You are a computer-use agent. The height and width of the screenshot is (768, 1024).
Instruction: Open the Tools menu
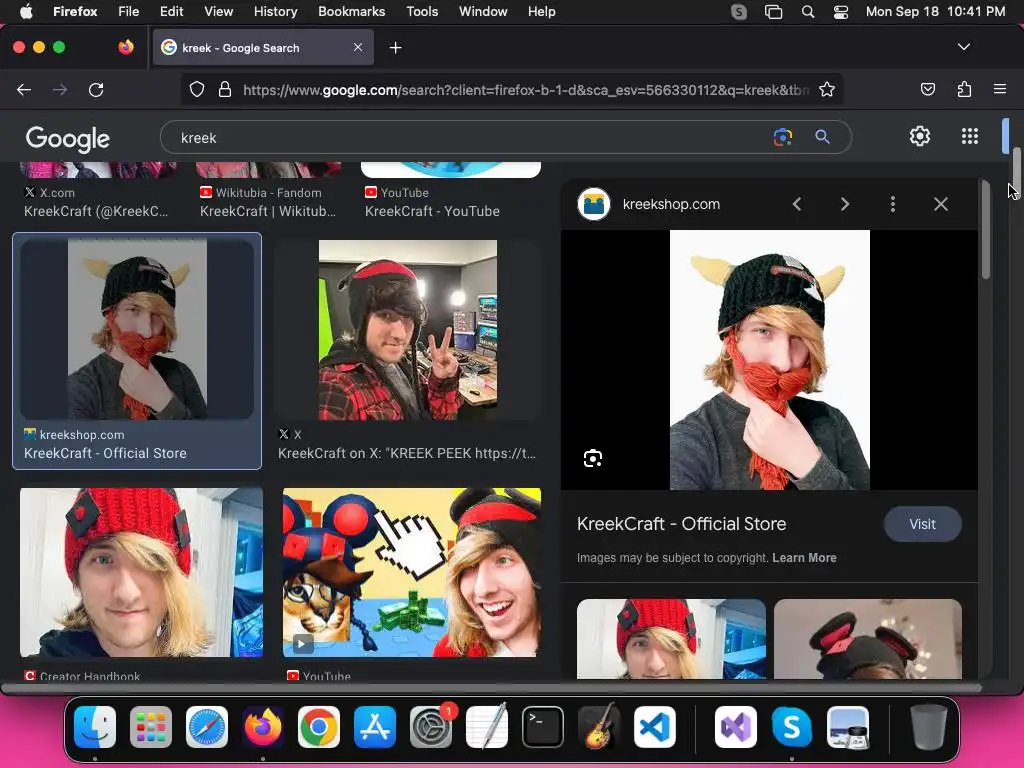pyautogui.click(x=422, y=11)
